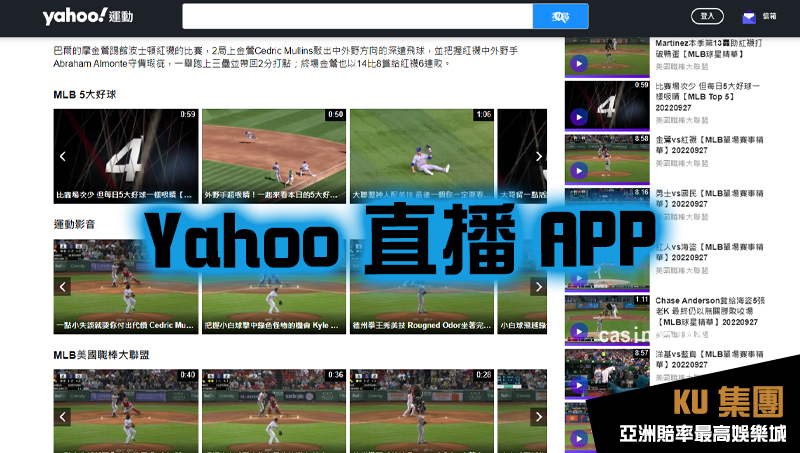Open the Yahoo 運動 logo home link
800x453 pixels.
tap(88, 16)
